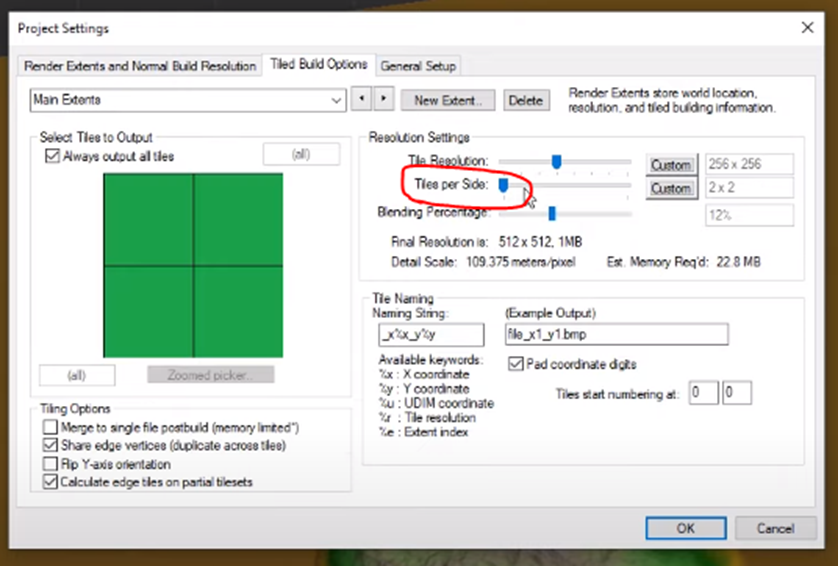Screen dimensions: 838x566
Task: Click the '%r : Tile resolution' keyword text
Action: tap(427, 417)
